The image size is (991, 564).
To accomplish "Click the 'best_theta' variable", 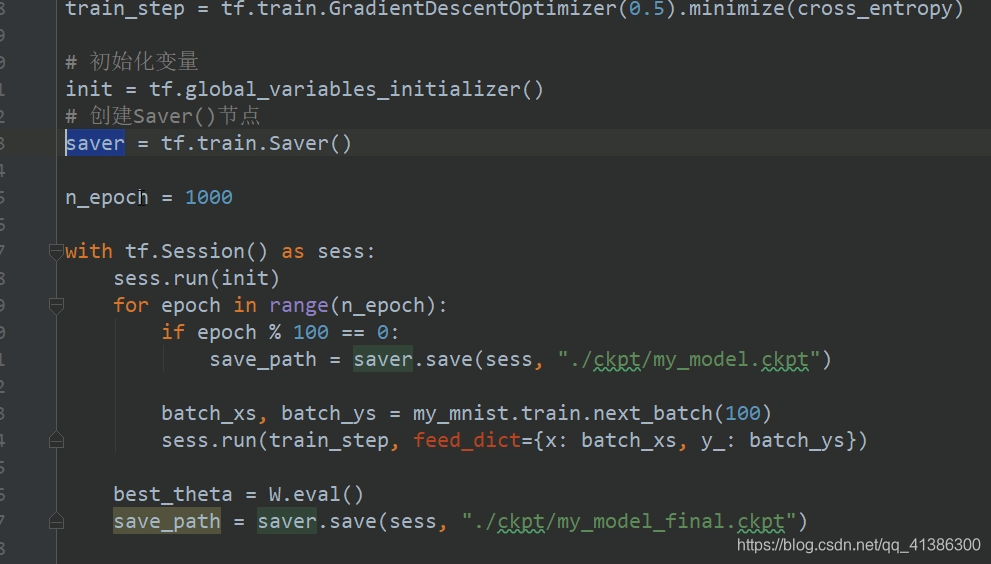I will click(173, 494).
